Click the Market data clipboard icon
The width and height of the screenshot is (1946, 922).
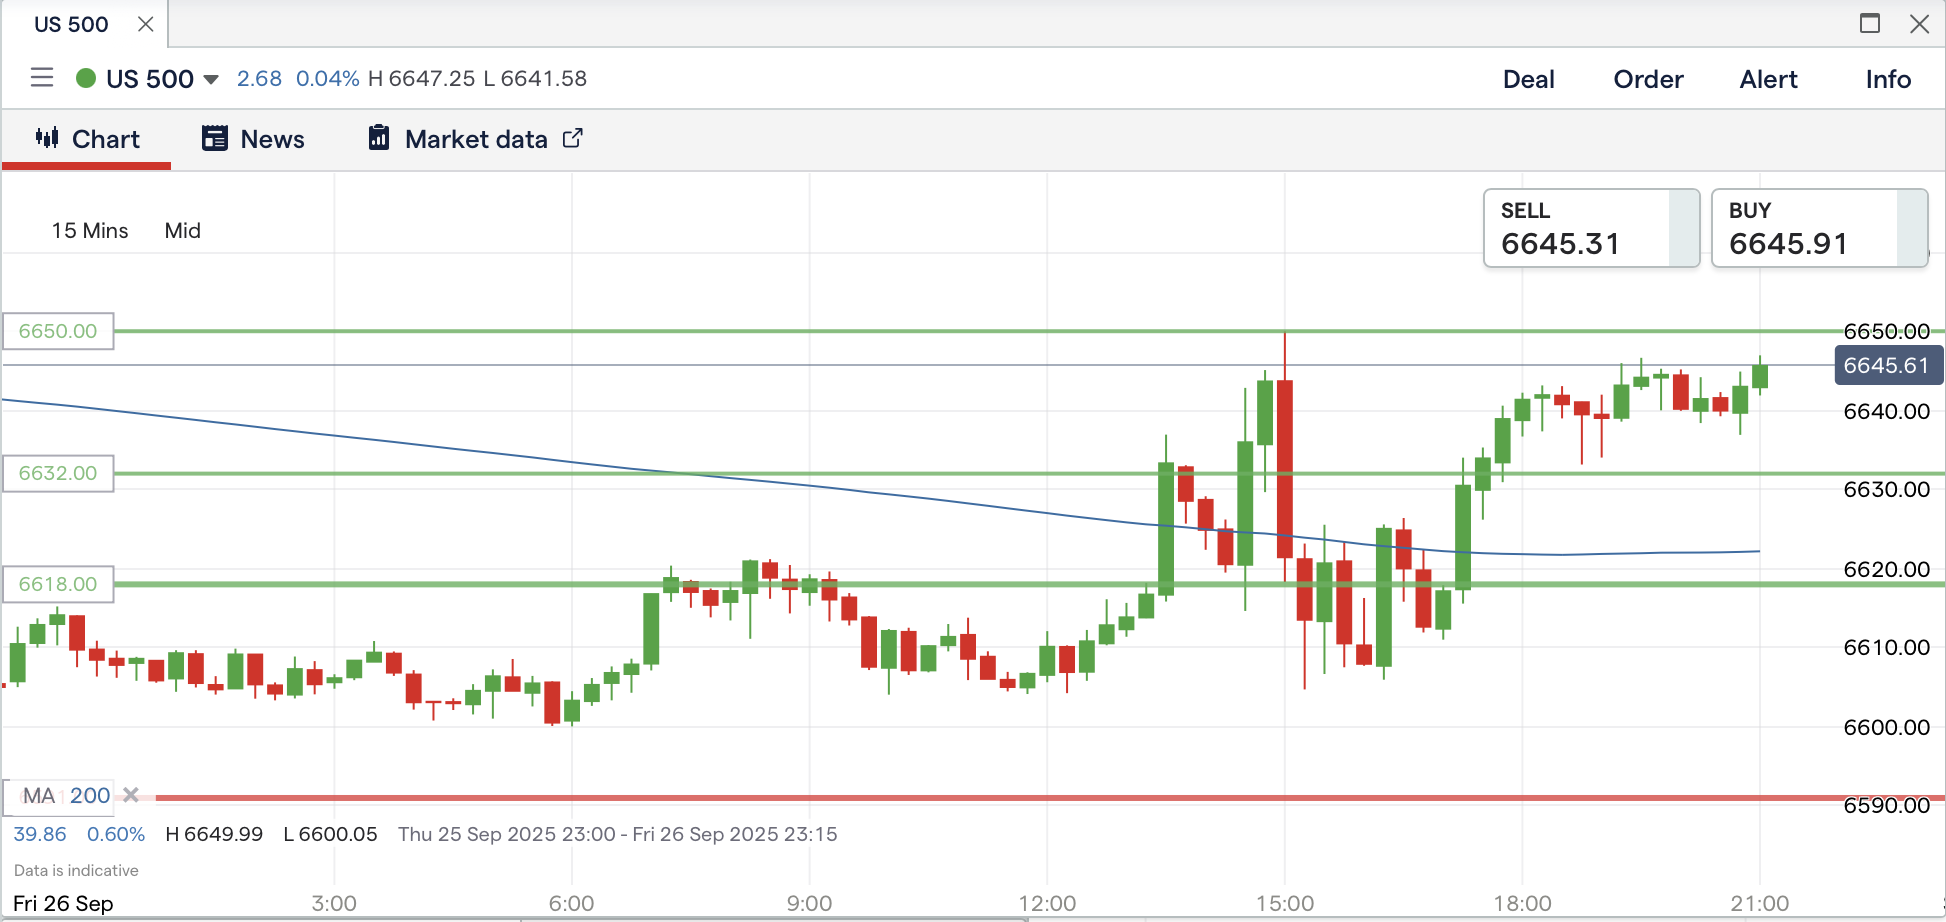click(x=379, y=138)
